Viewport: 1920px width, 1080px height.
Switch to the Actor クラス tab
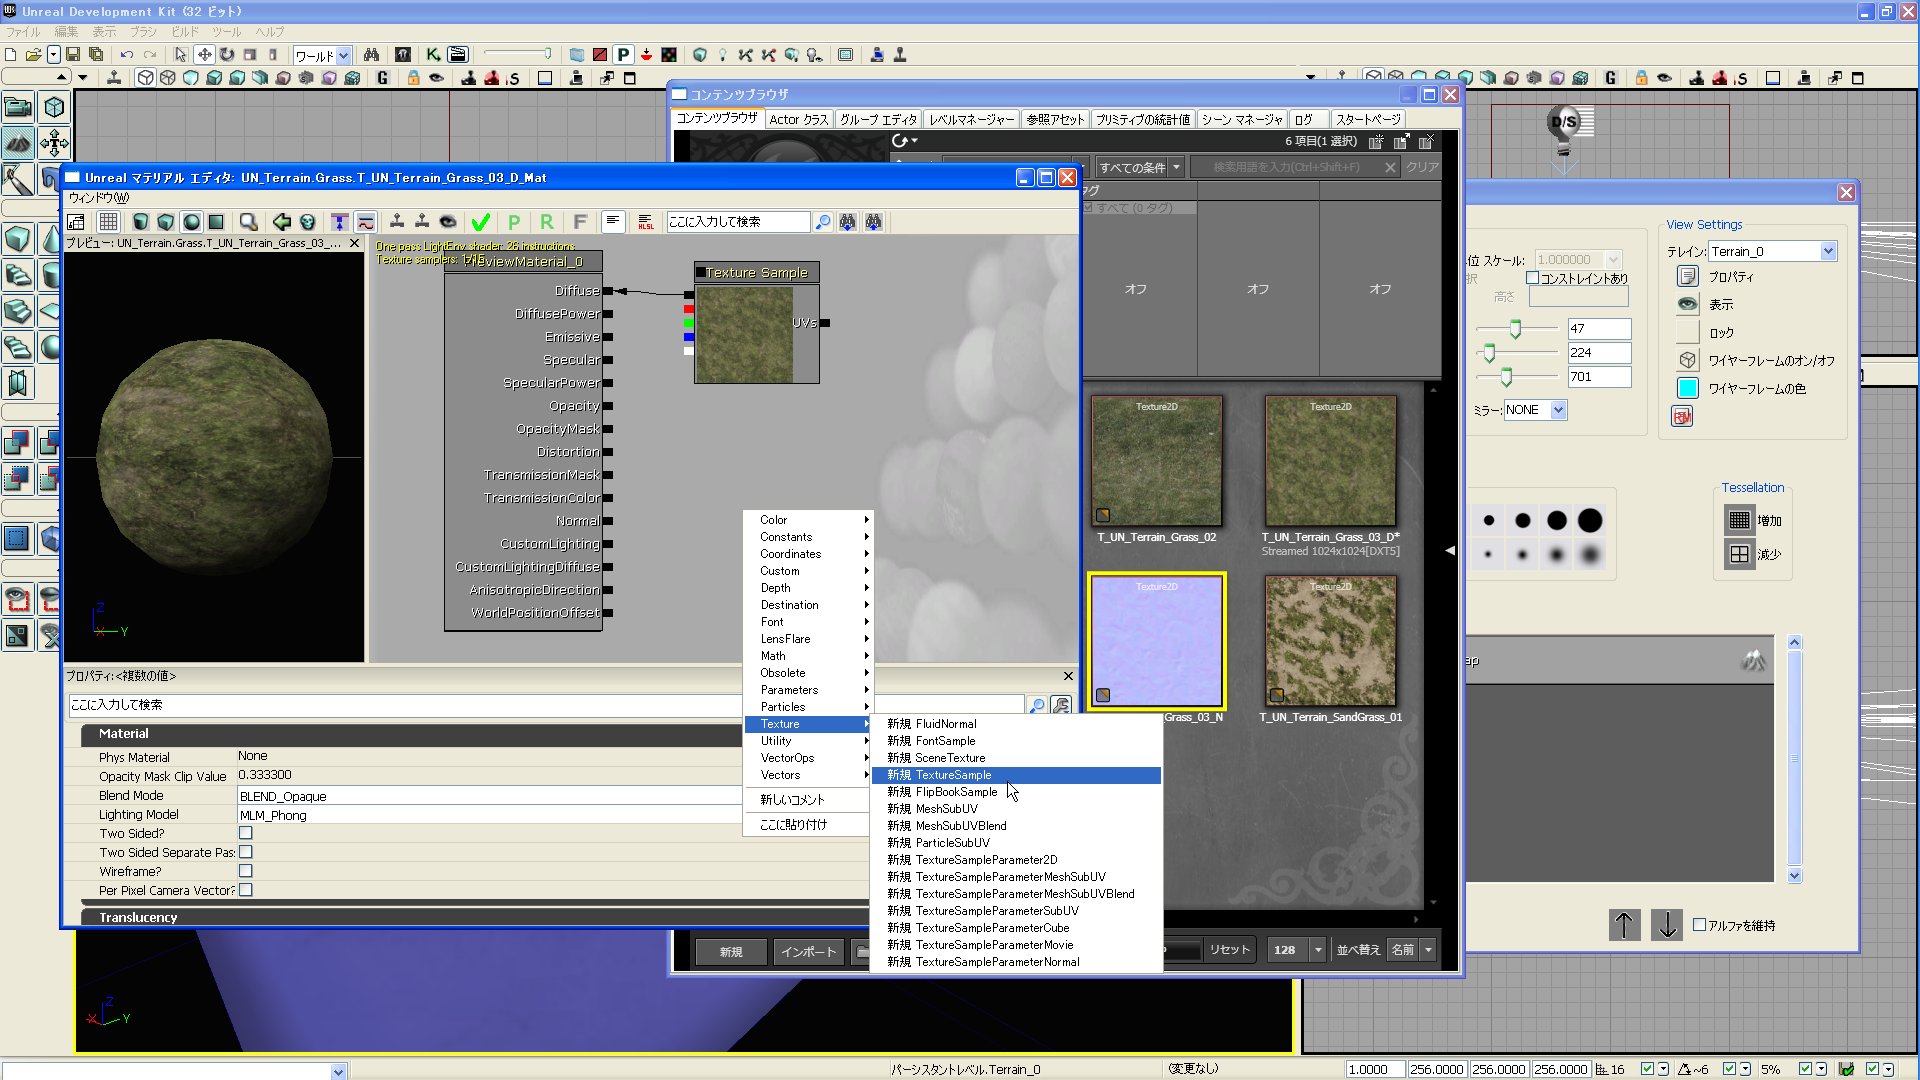pos(798,119)
